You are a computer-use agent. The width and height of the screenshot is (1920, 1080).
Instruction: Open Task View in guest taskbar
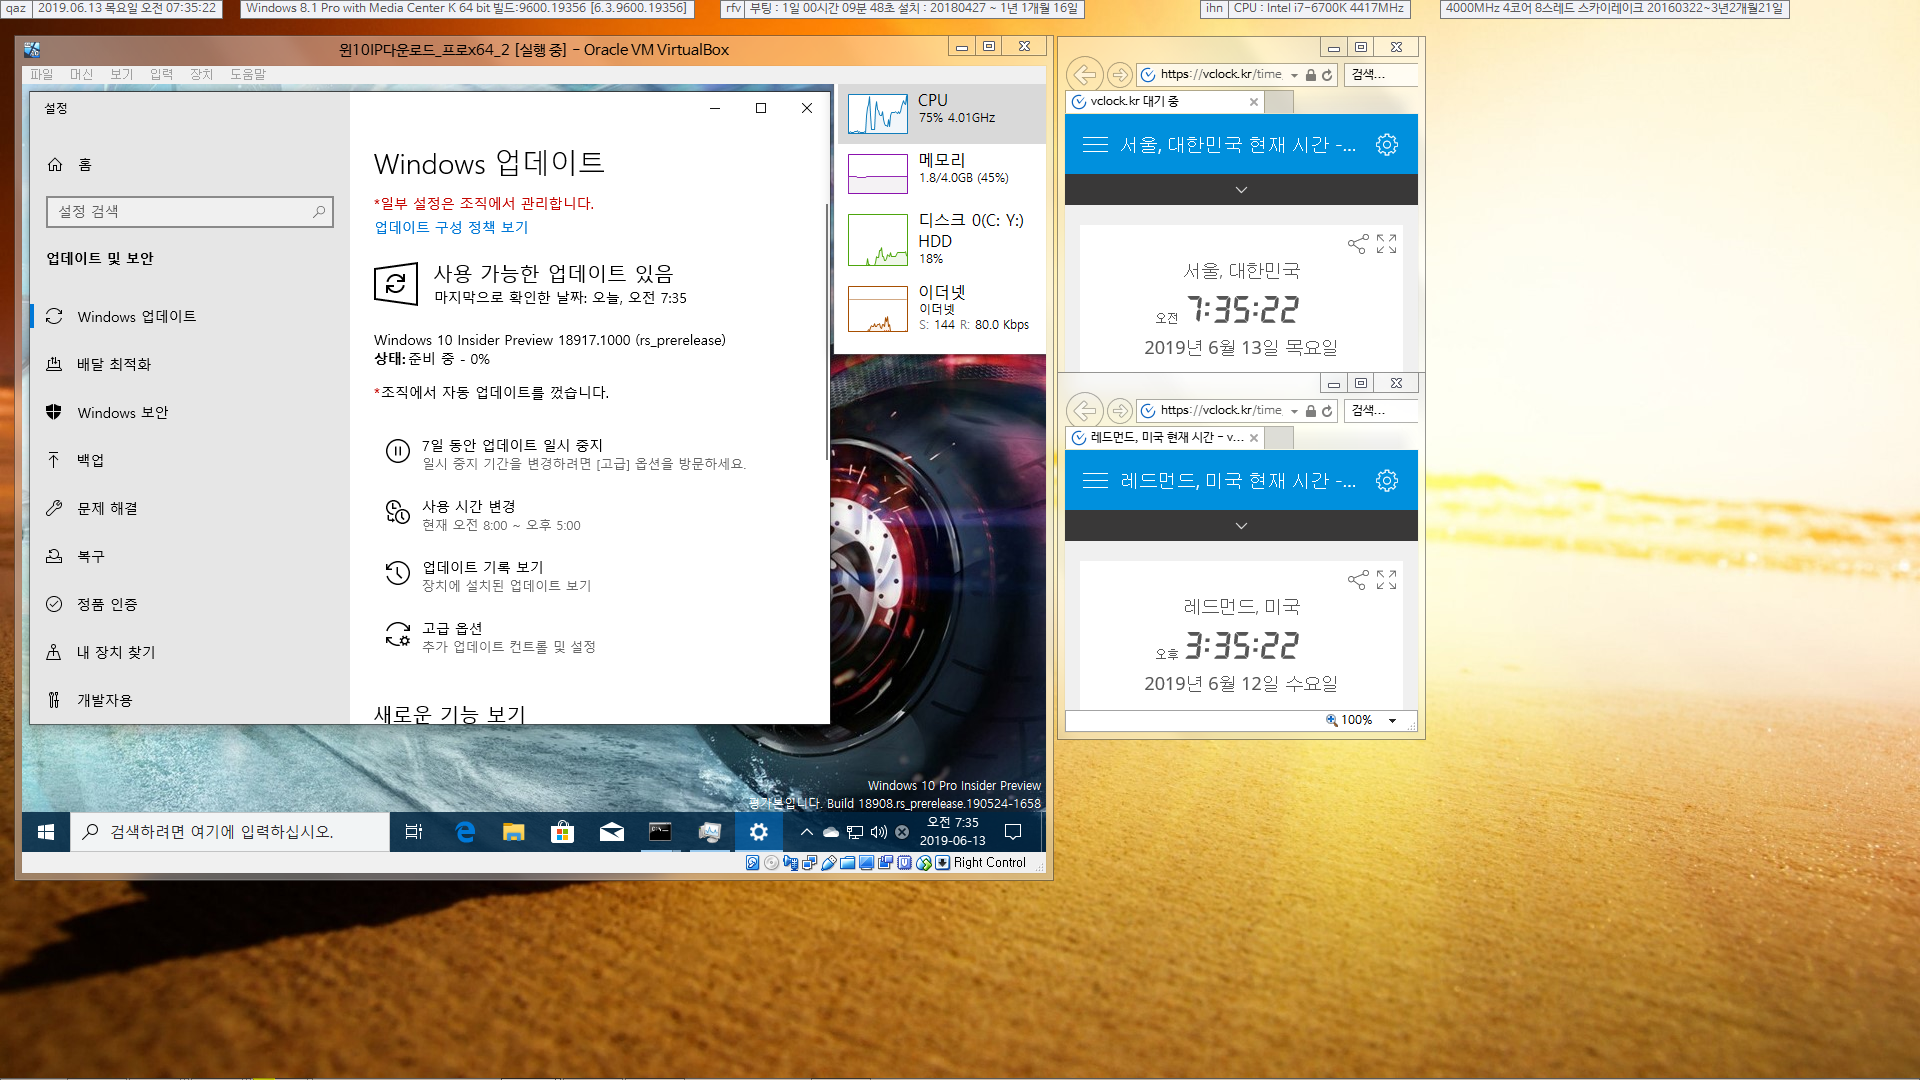pos(414,831)
